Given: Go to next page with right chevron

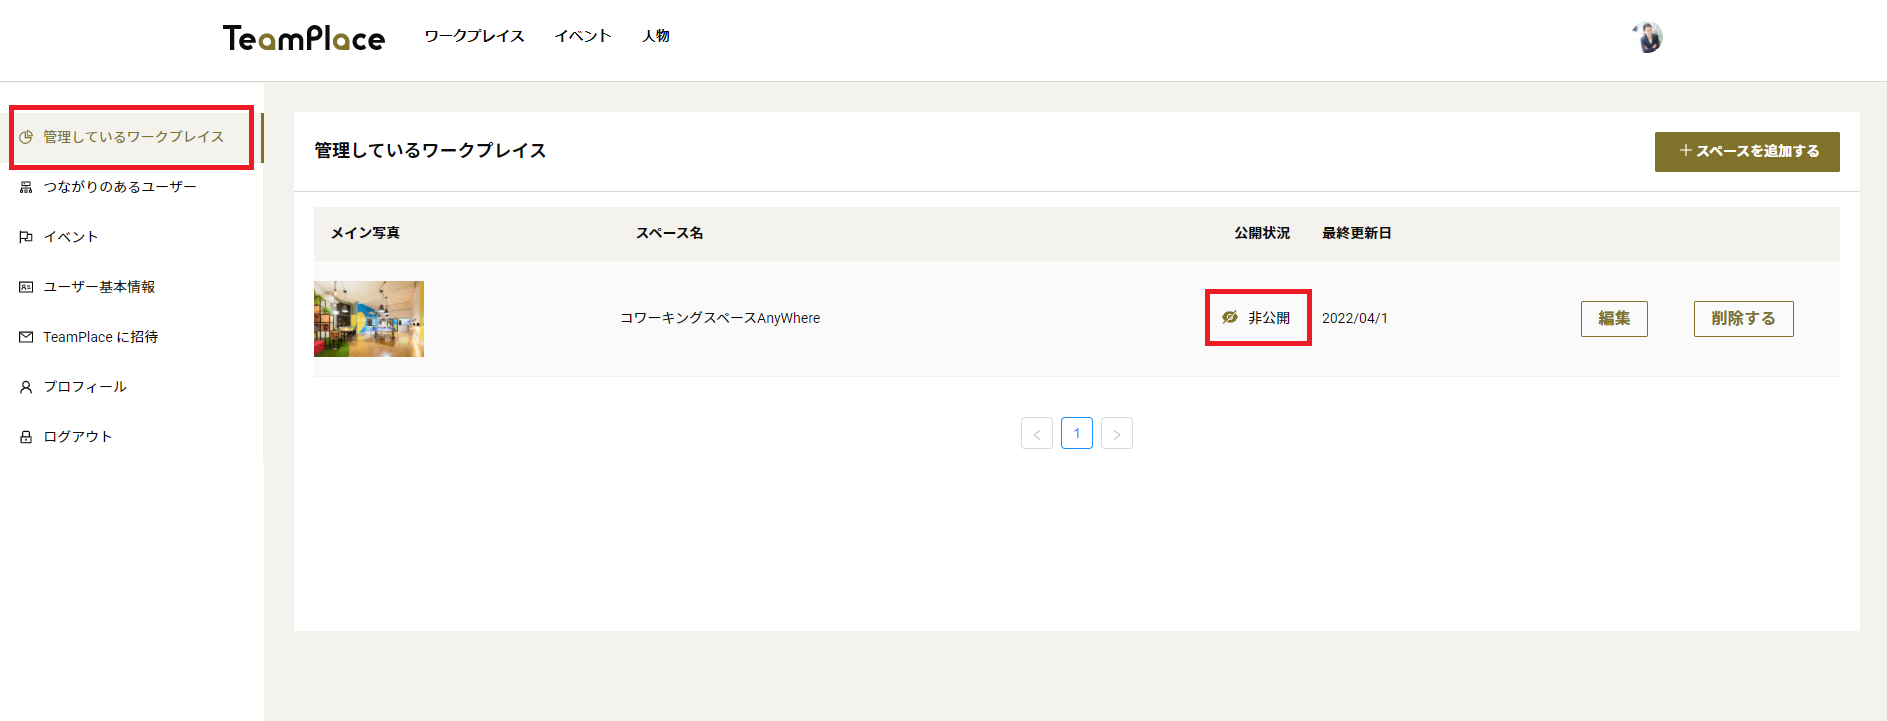Looking at the screenshot, I should [1116, 433].
